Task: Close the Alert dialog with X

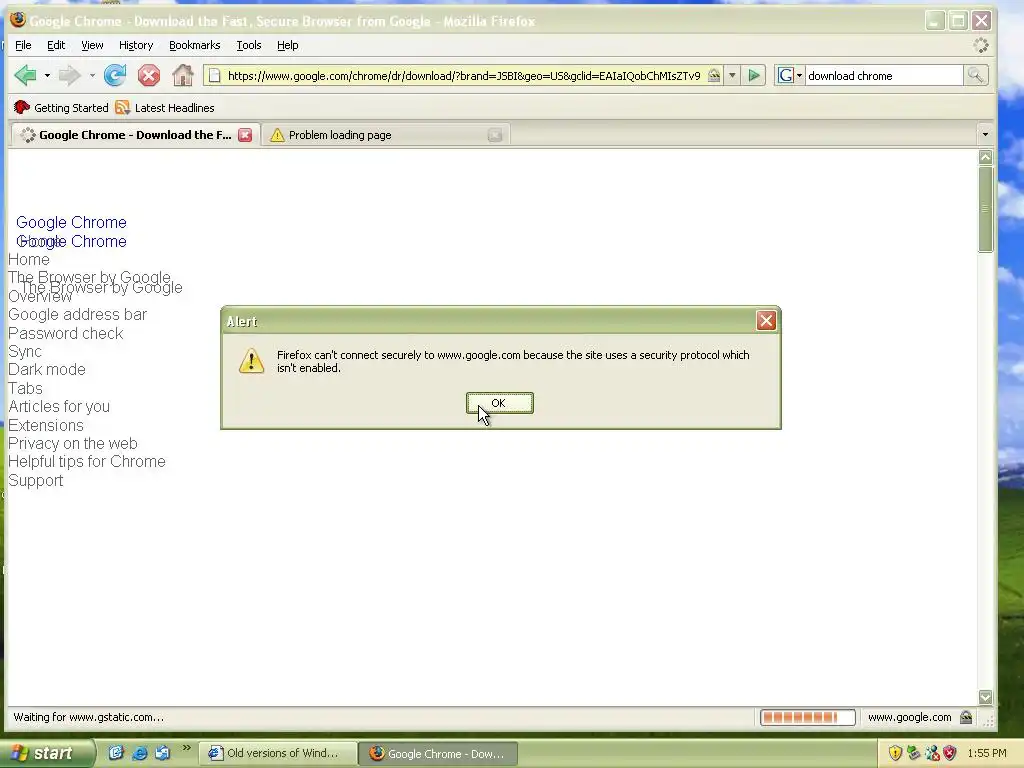Action: [766, 321]
